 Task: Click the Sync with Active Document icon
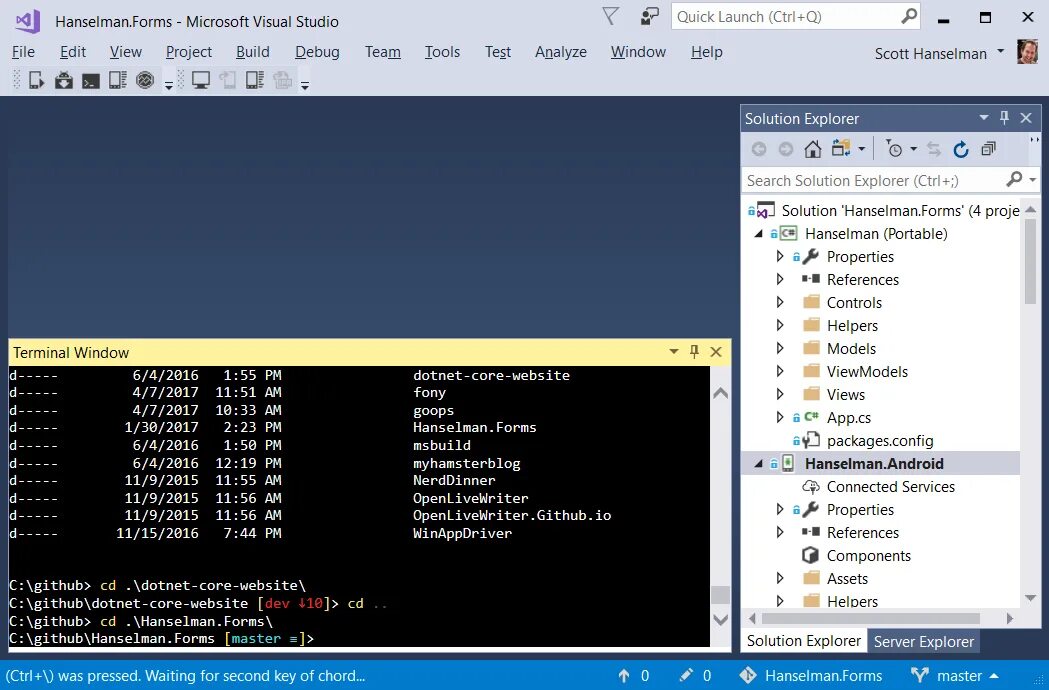(933, 149)
